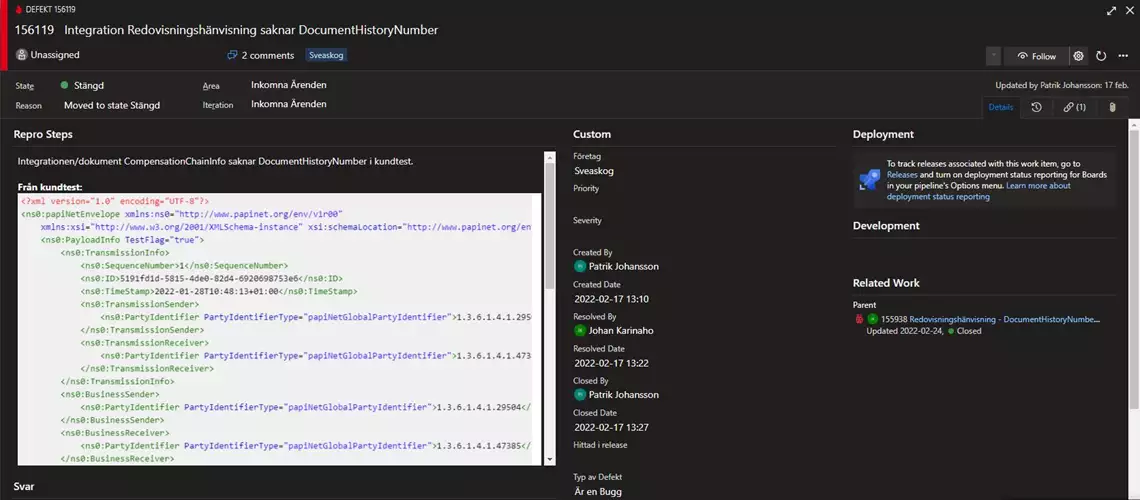This screenshot has height=500, width=1140.
Task: Select the Resolved Date 2022-02-17 13:22
Action: pyautogui.click(x=611, y=363)
